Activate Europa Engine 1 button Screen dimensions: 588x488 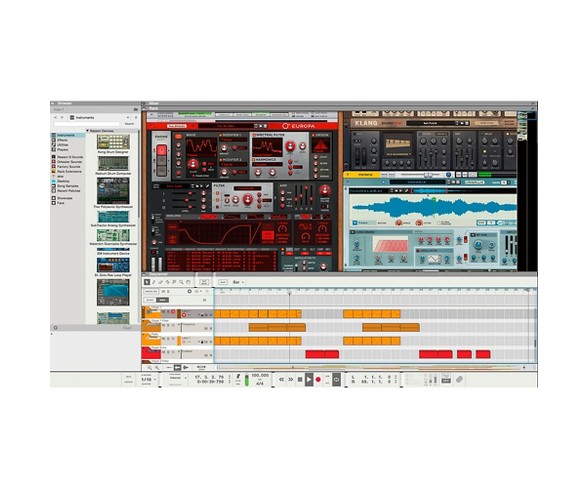point(161,150)
